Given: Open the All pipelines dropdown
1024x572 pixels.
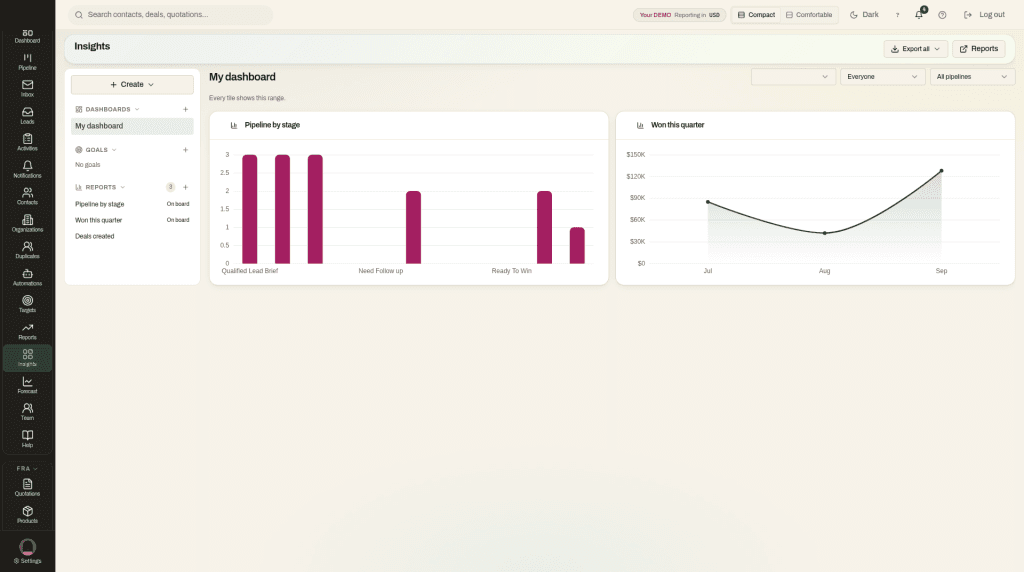Looking at the screenshot, I should 972,76.
